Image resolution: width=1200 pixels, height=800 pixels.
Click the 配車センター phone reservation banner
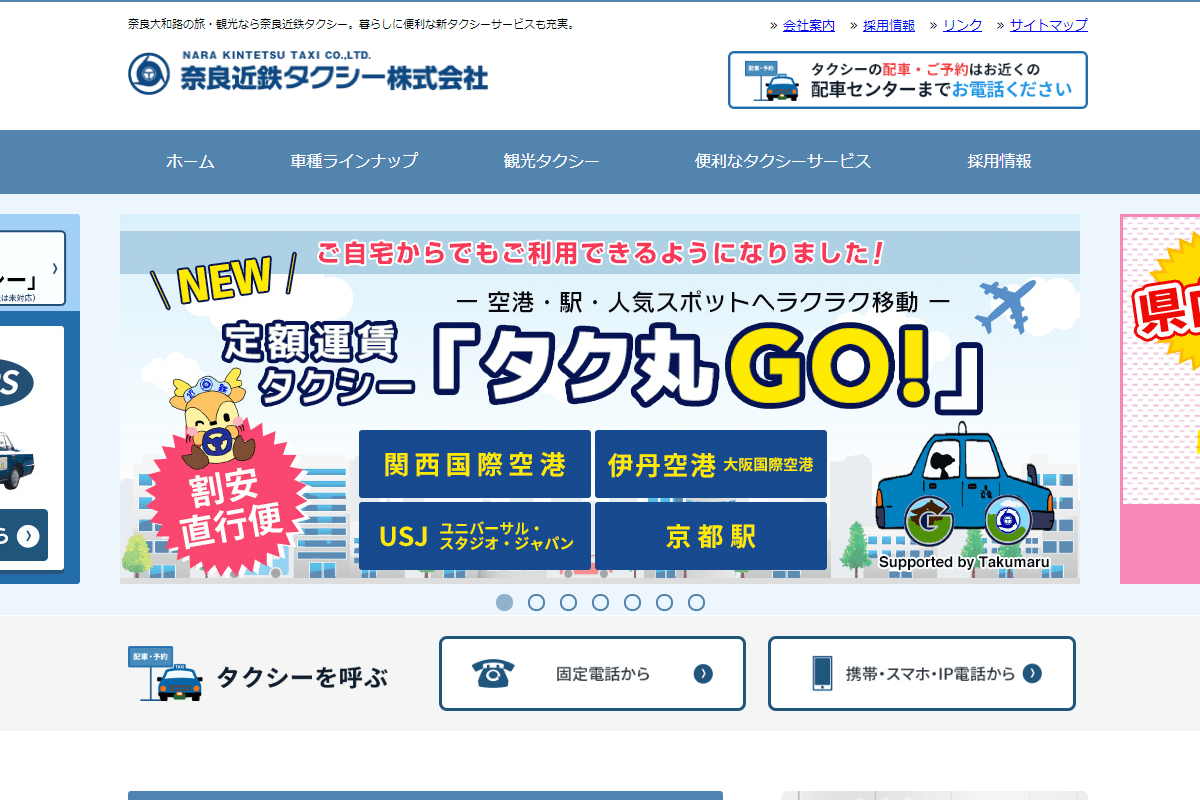point(908,80)
